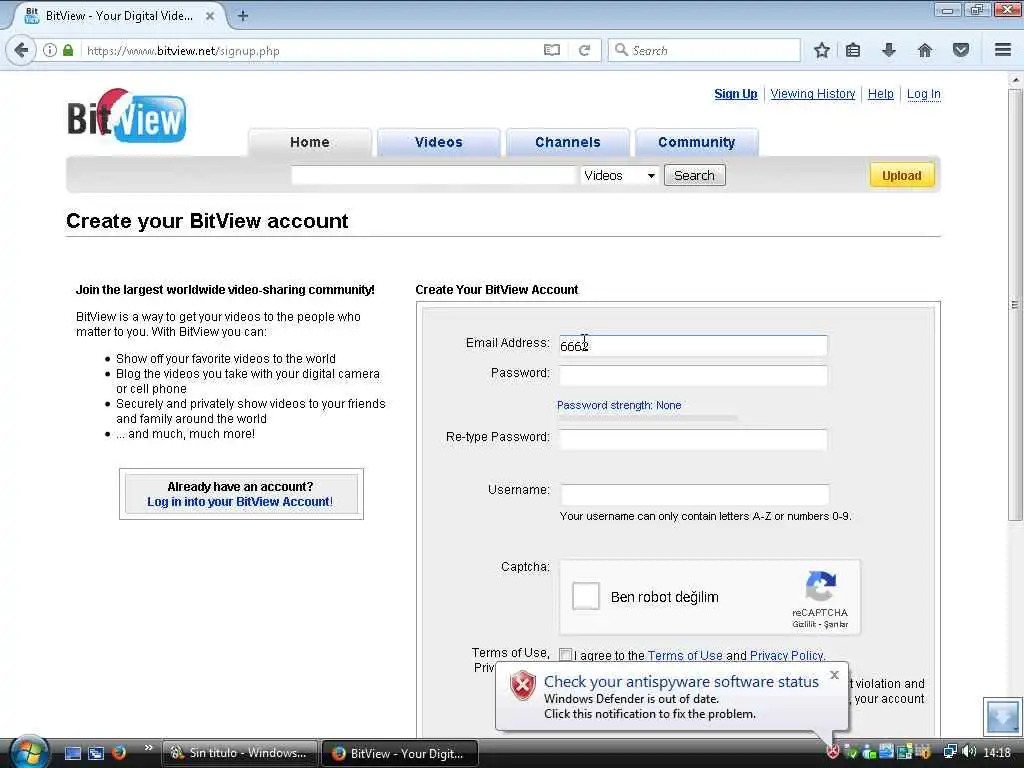Click the red shield in notification balloon
This screenshot has height=768, width=1024.
(x=523, y=686)
